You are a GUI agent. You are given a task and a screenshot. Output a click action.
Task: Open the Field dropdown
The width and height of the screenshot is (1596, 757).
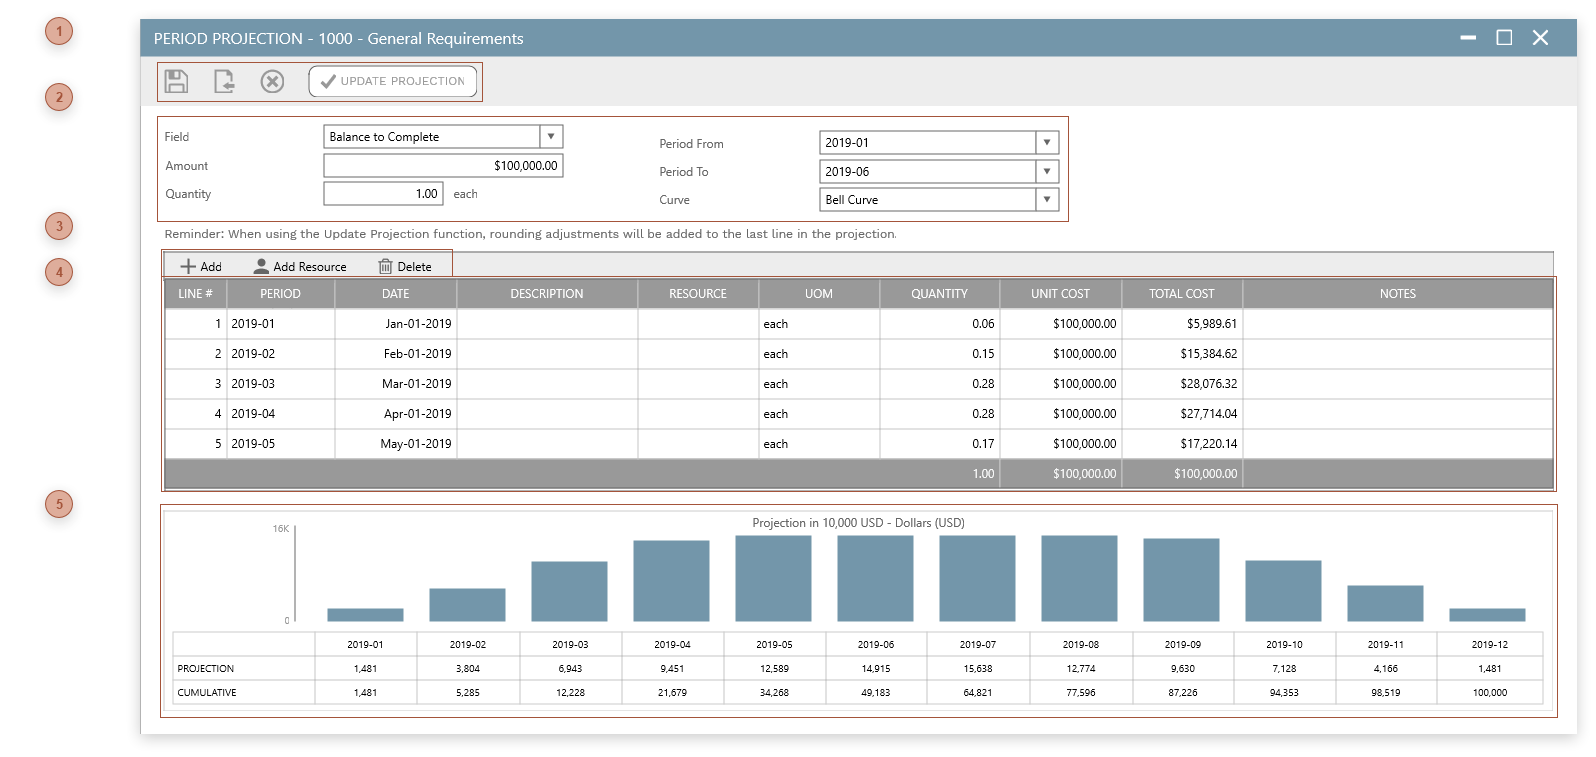click(x=551, y=137)
